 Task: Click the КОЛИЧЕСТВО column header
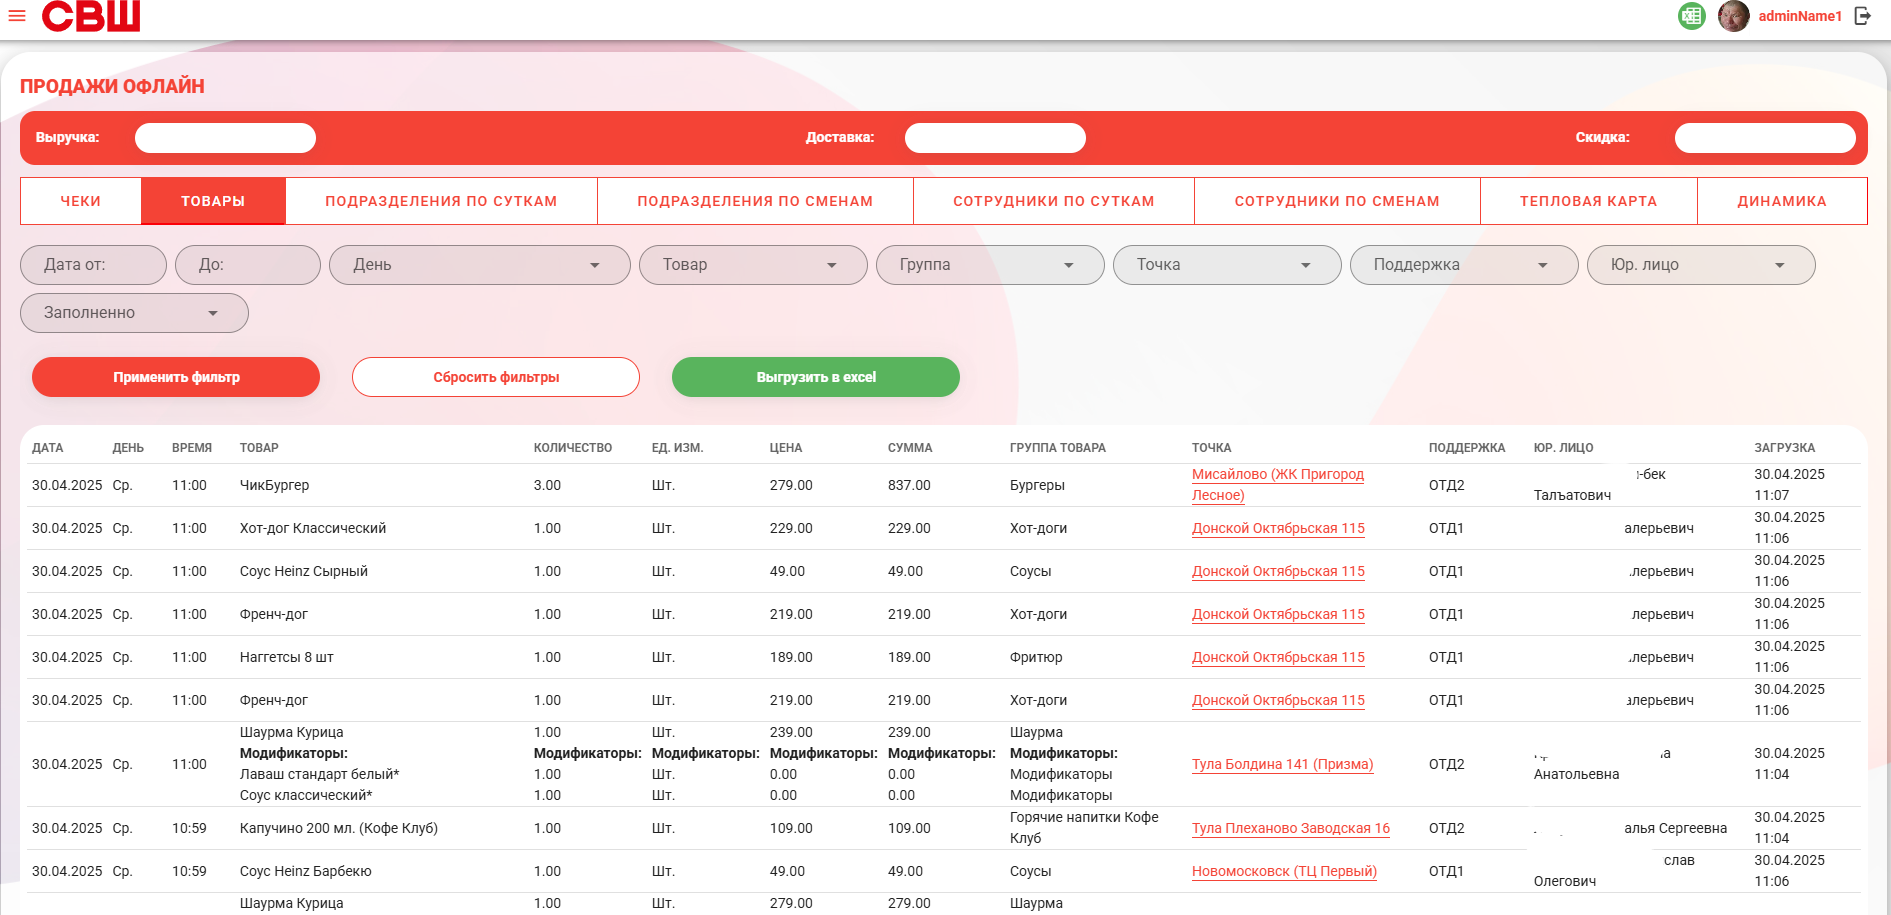pyautogui.click(x=573, y=448)
